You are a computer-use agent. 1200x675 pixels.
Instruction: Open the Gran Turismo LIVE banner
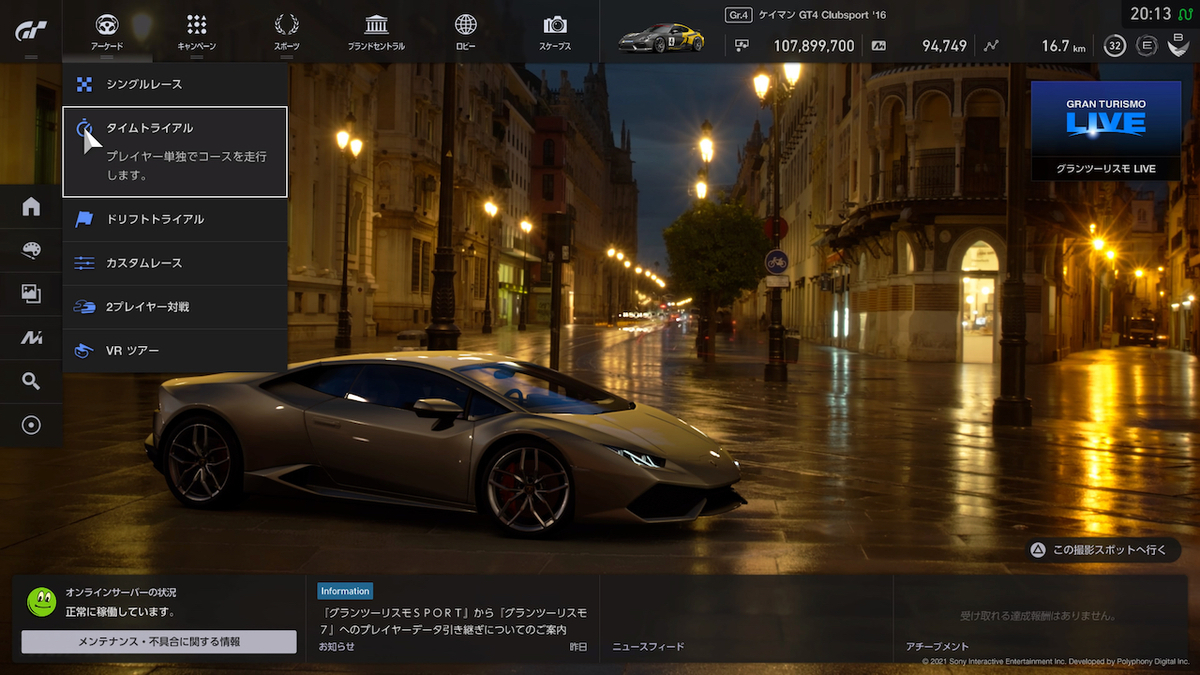tap(1105, 130)
